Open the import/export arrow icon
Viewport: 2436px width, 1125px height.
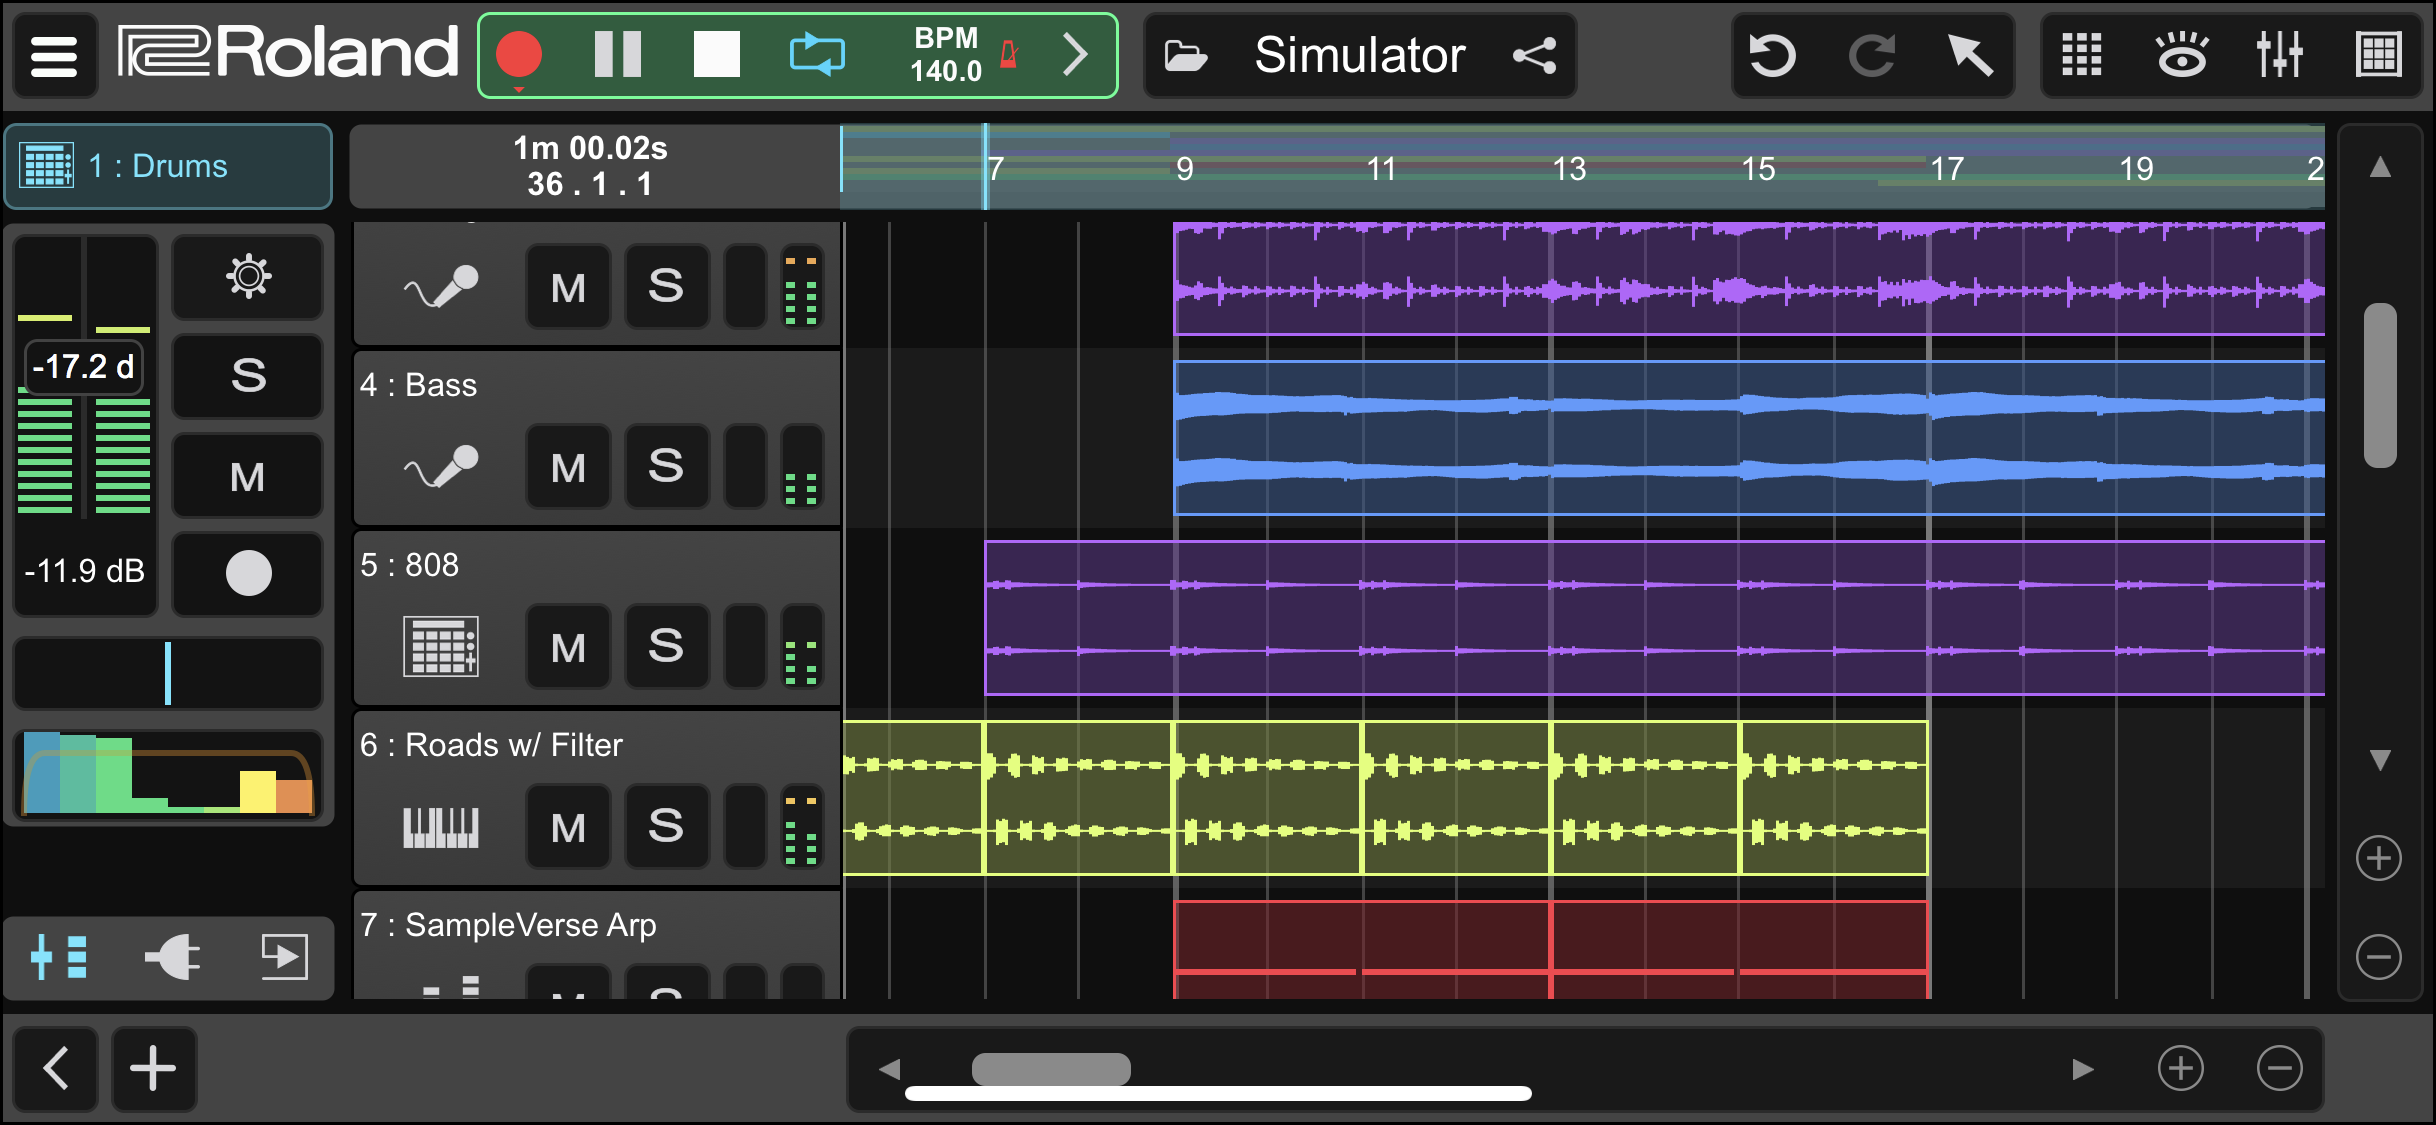[284, 957]
